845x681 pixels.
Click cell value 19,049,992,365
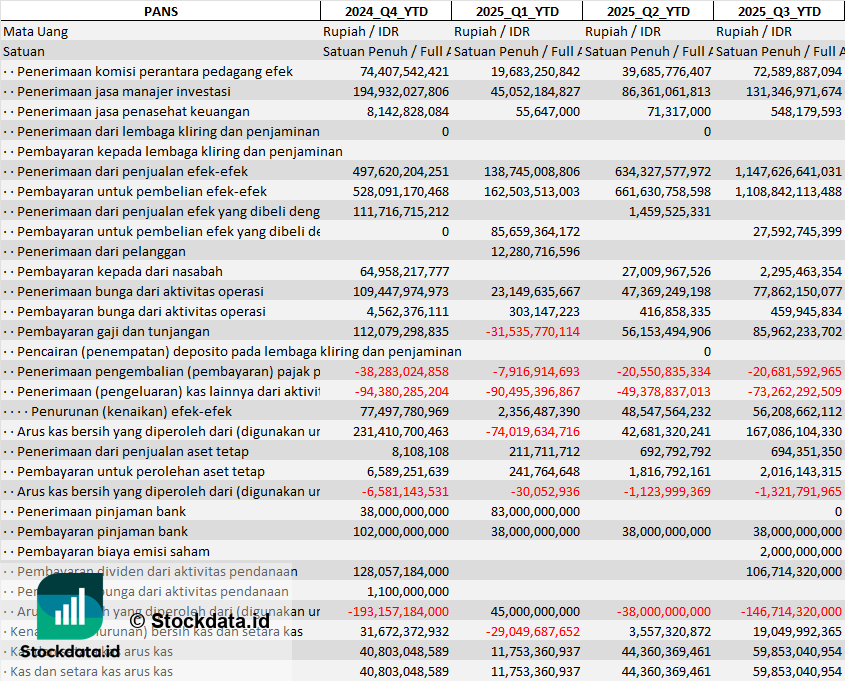coord(798,631)
